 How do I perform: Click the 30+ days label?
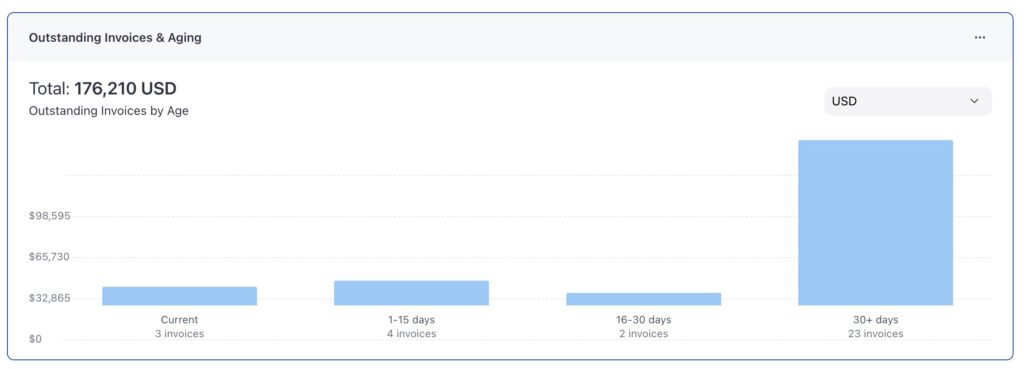pos(875,320)
